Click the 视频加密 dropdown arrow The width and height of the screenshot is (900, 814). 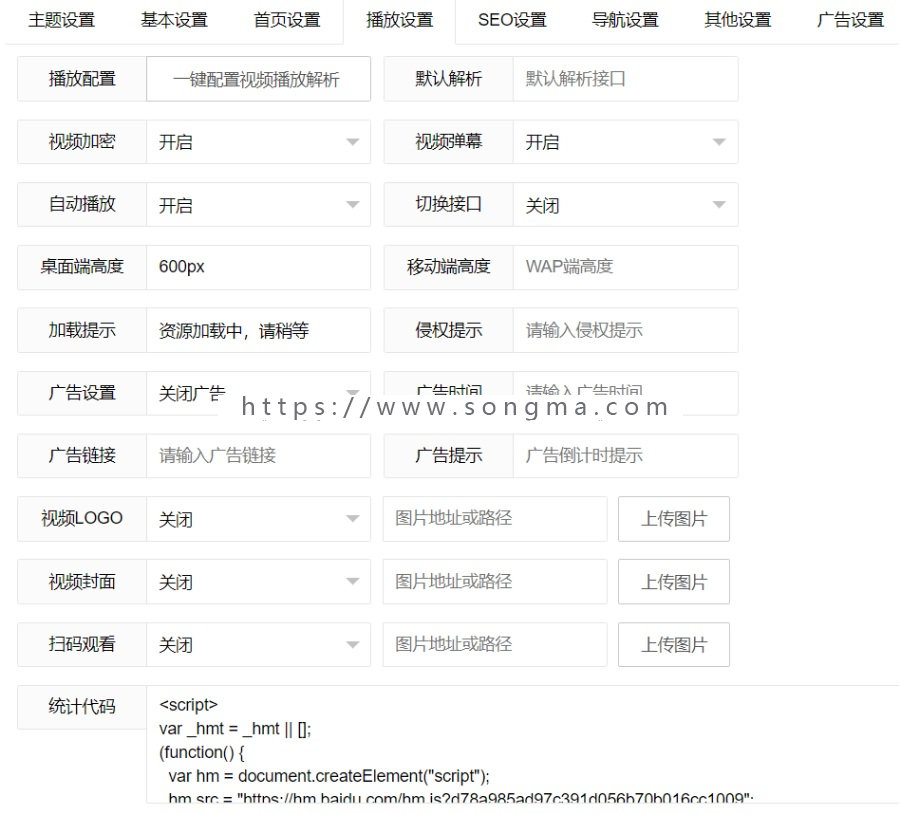(x=353, y=142)
